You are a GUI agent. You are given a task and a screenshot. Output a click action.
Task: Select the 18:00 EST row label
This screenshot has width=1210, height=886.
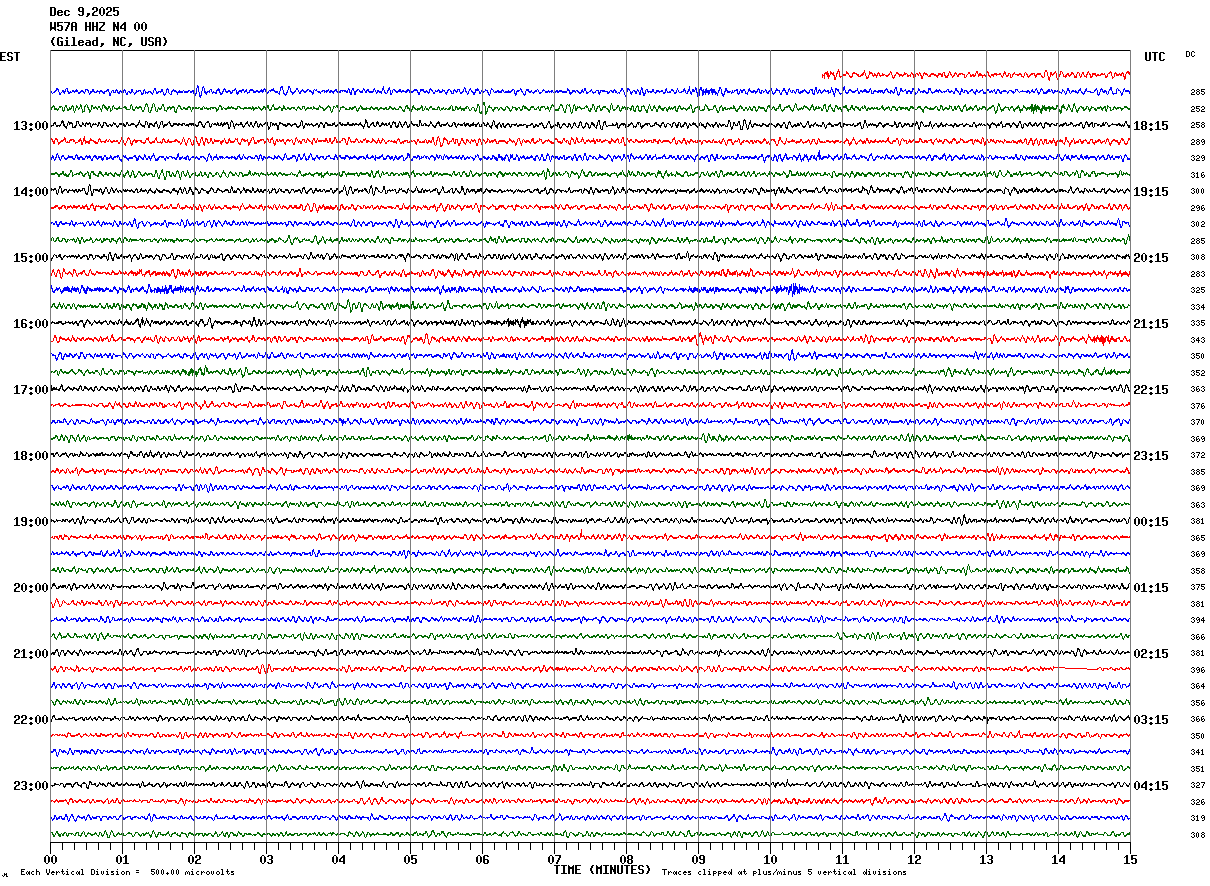coord(31,456)
